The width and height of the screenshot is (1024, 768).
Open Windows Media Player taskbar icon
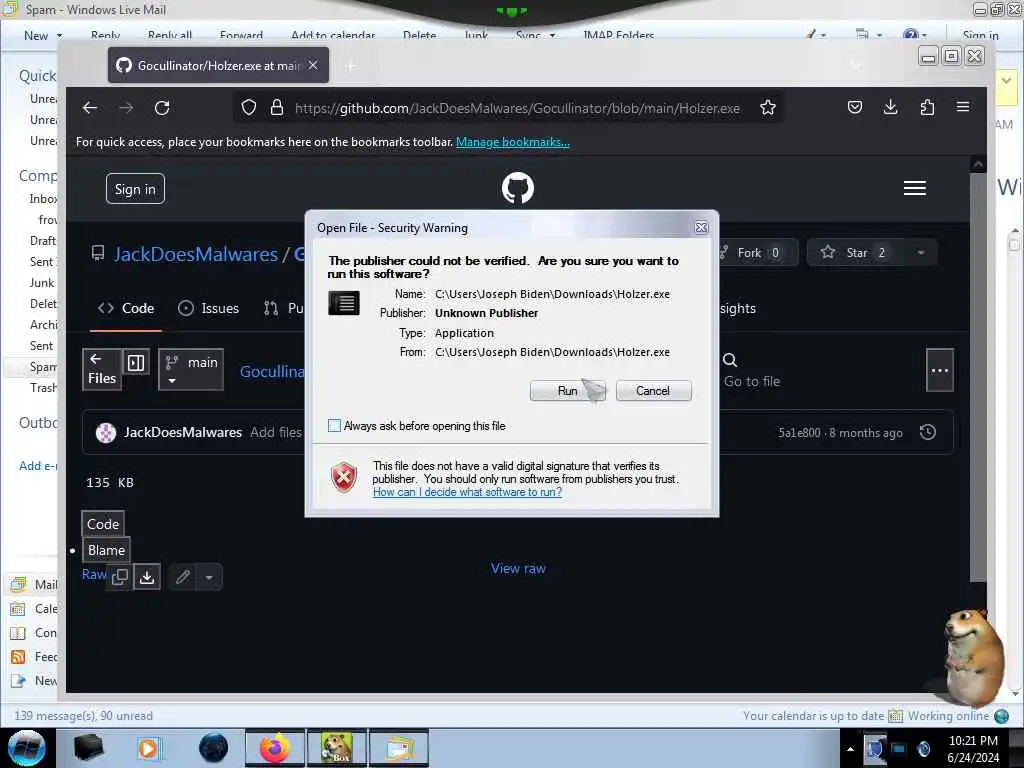(x=149, y=748)
